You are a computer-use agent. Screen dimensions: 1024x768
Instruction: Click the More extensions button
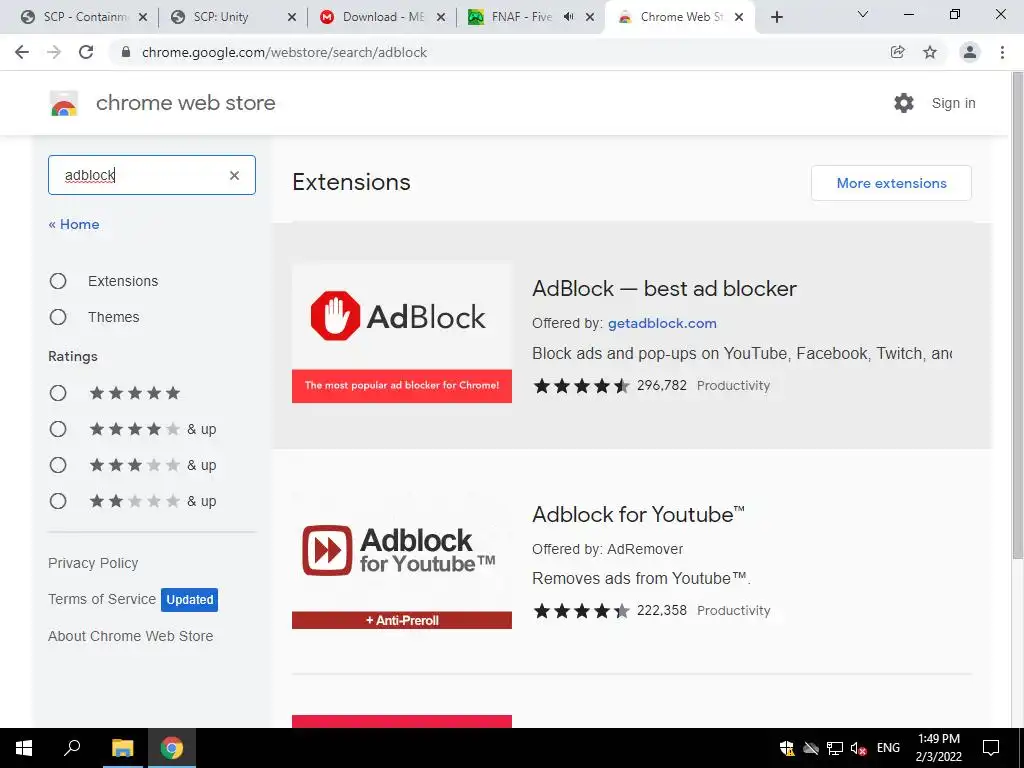891,183
